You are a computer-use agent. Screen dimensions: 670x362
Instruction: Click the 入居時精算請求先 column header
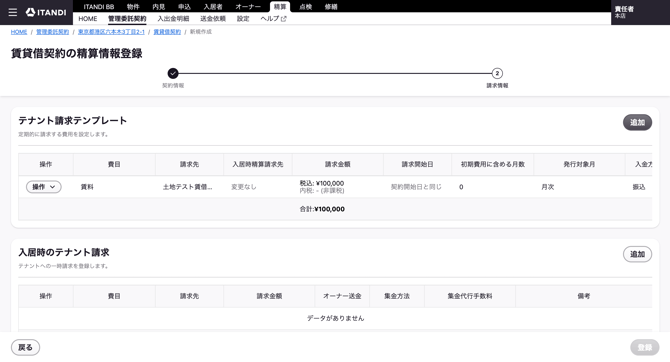tap(258, 164)
